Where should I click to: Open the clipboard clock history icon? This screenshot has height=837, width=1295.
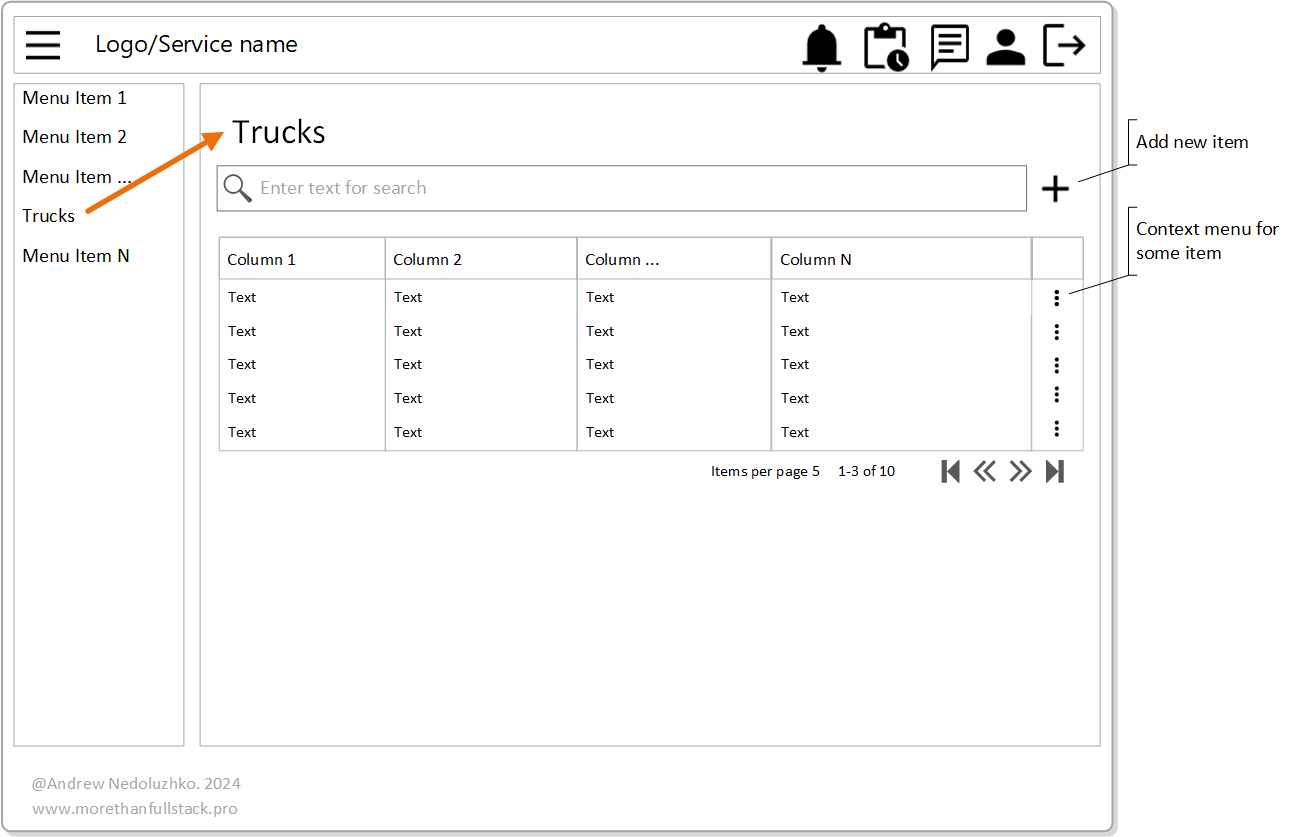coord(886,47)
